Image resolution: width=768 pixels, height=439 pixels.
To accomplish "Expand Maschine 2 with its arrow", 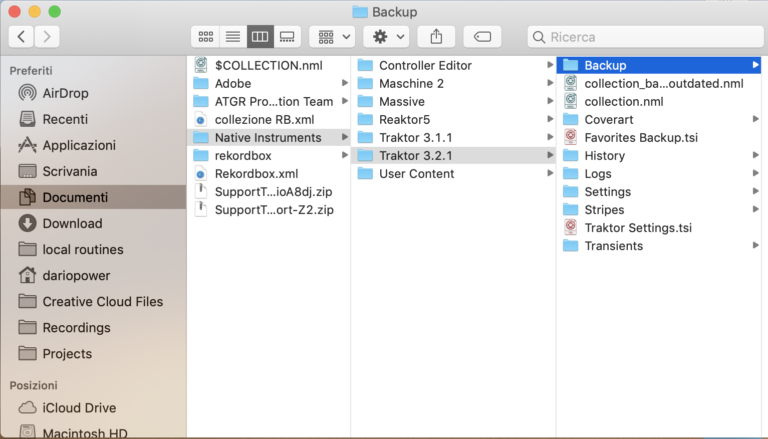I will [x=550, y=83].
